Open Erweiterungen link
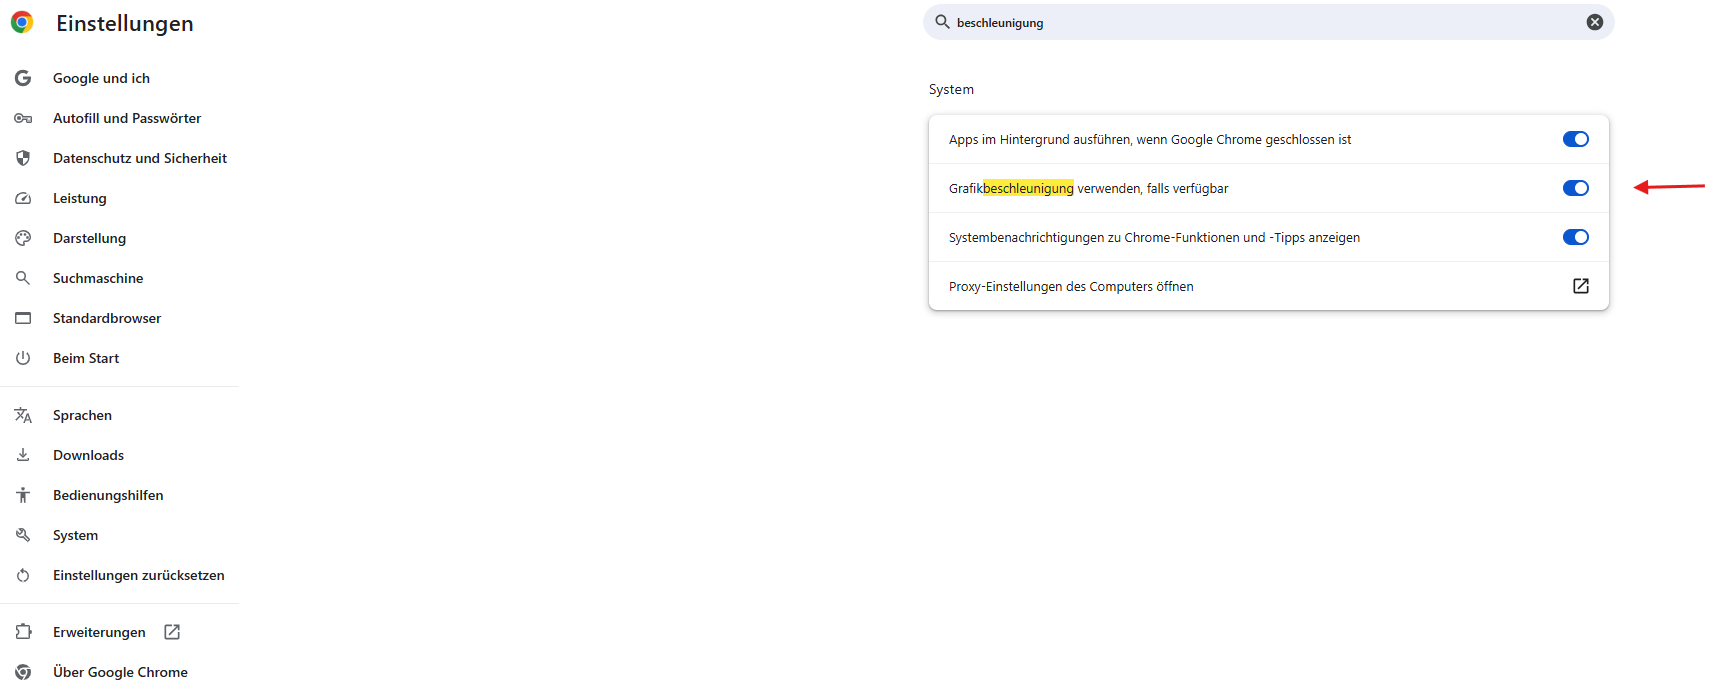 click(99, 632)
